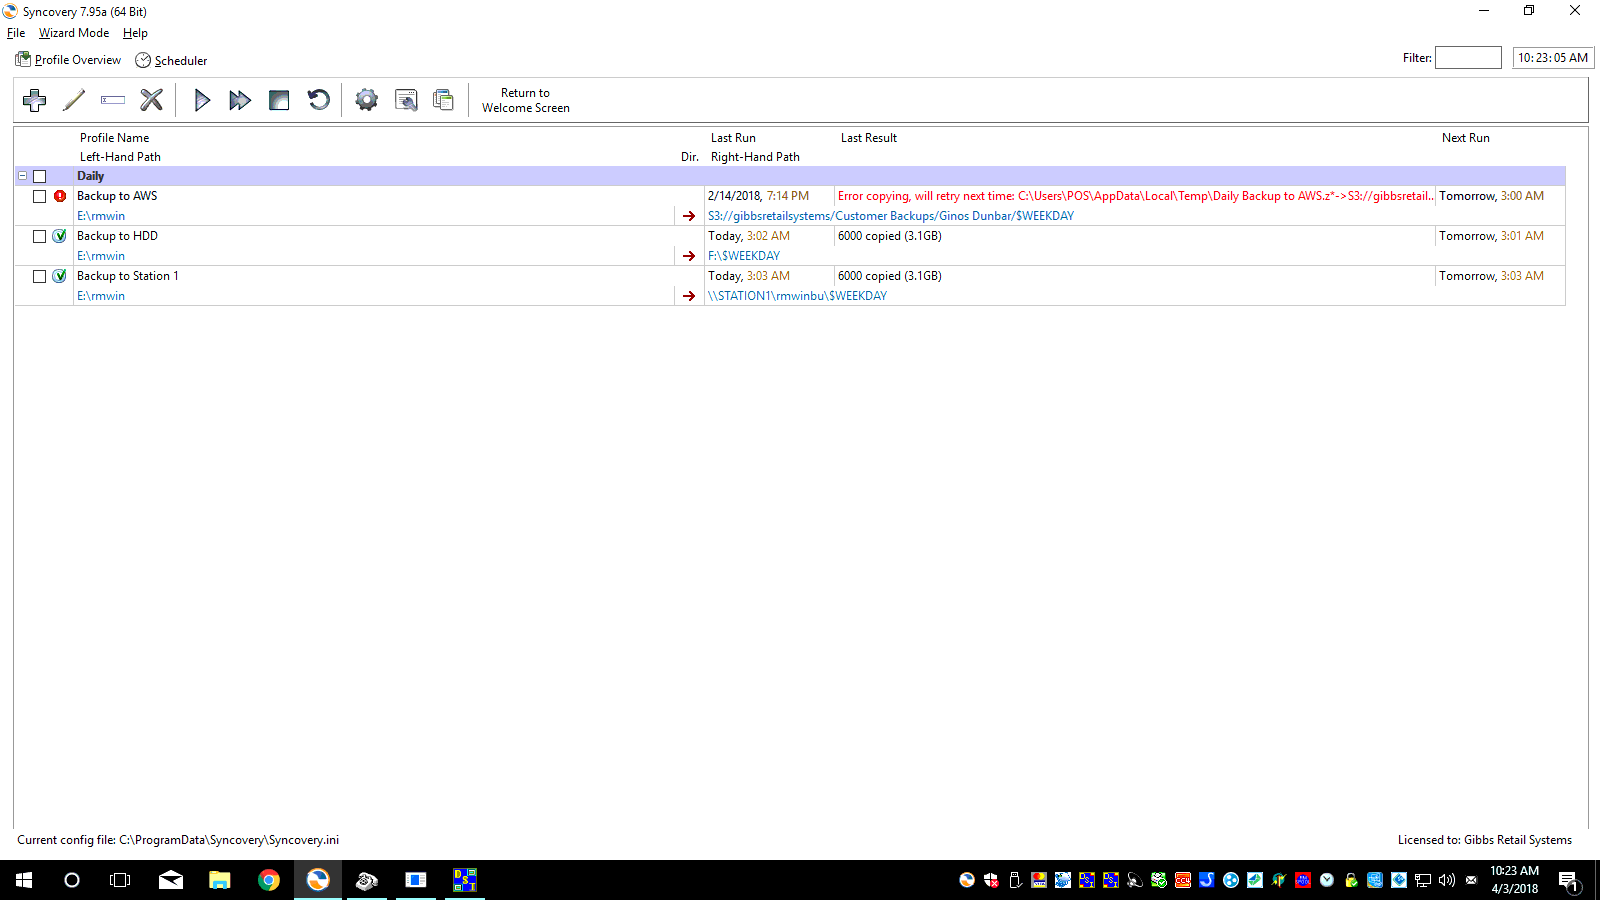1600x900 pixels.
Task: Click the stop square toolbar icon
Action: 279,100
